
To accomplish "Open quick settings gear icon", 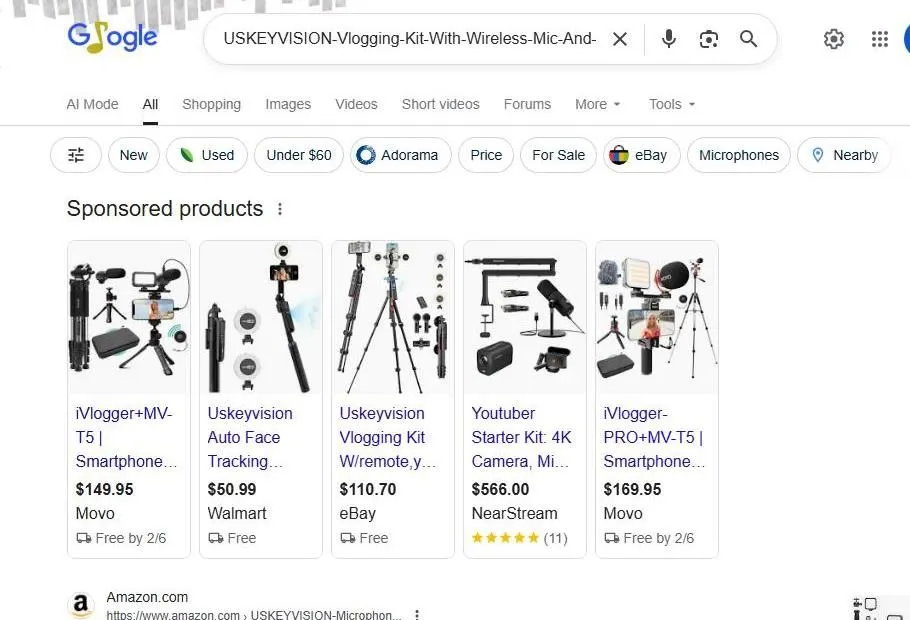I will (x=834, y=39).
